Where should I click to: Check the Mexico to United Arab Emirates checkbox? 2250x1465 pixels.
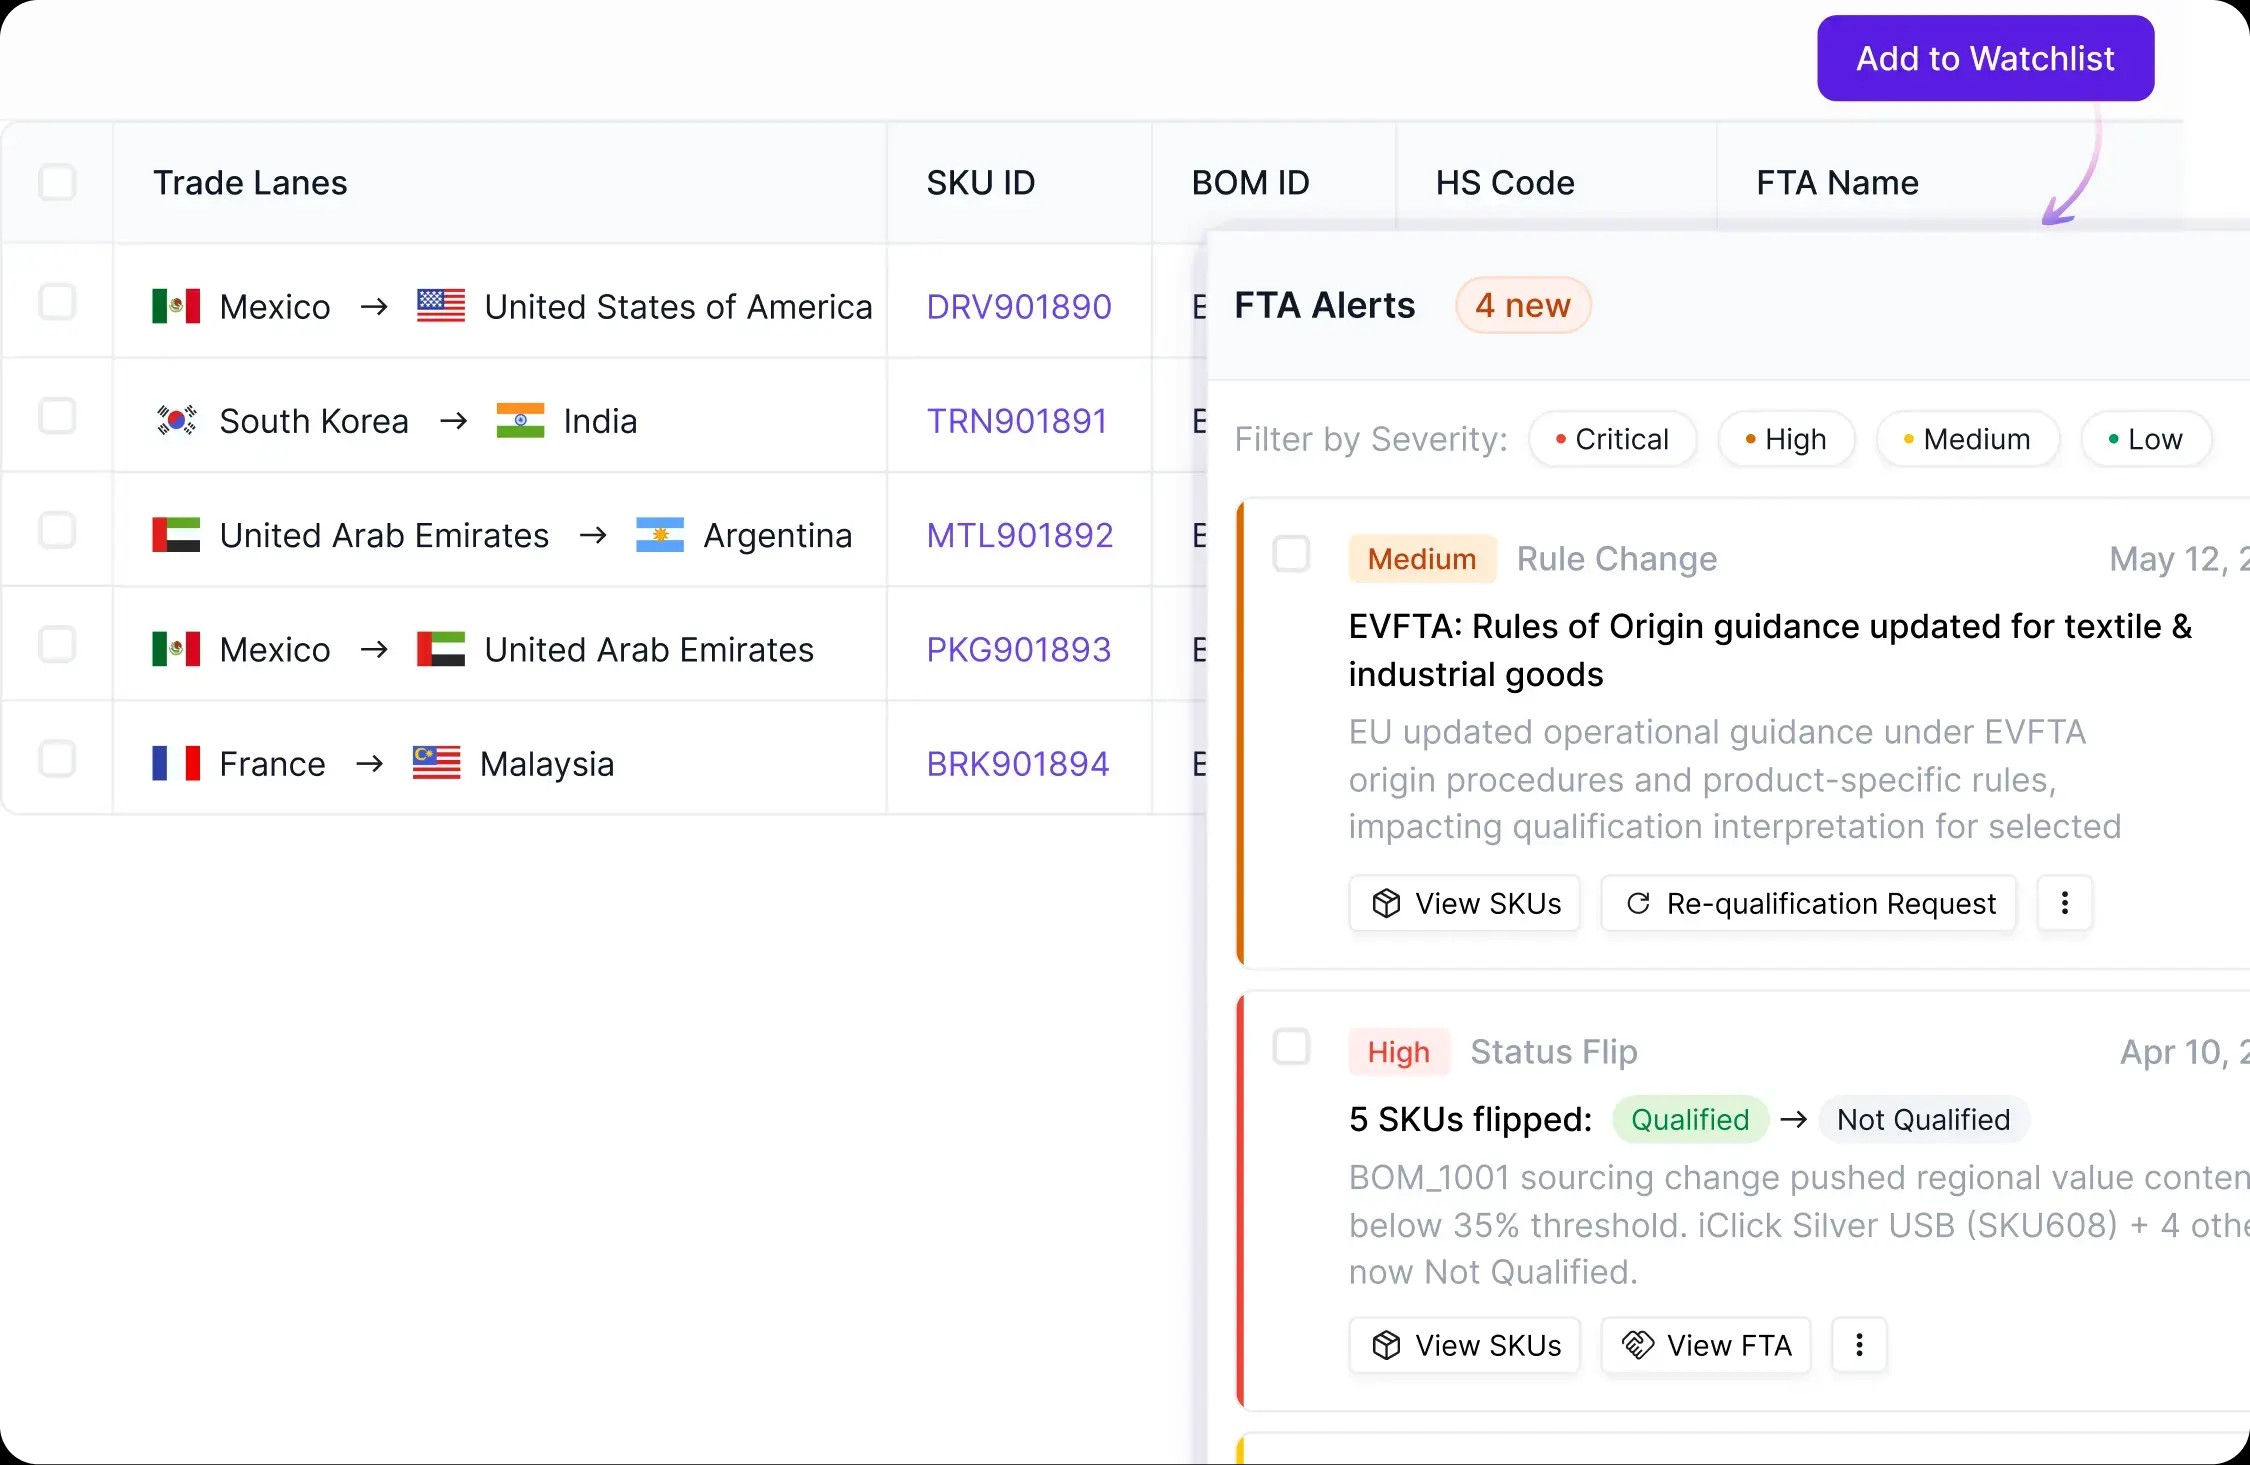click(x=57, y=645)
